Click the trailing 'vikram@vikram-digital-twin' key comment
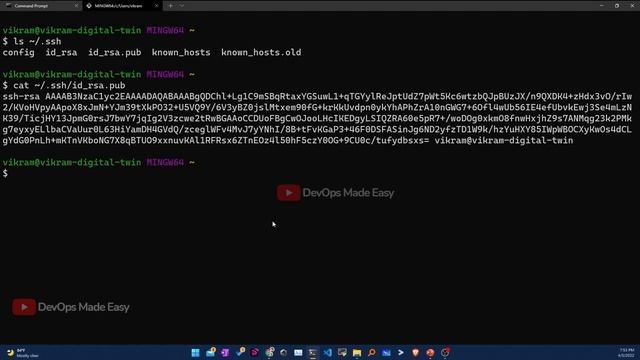Image resolution: width=640 pixels, height=360 pixels. [504, 140]
